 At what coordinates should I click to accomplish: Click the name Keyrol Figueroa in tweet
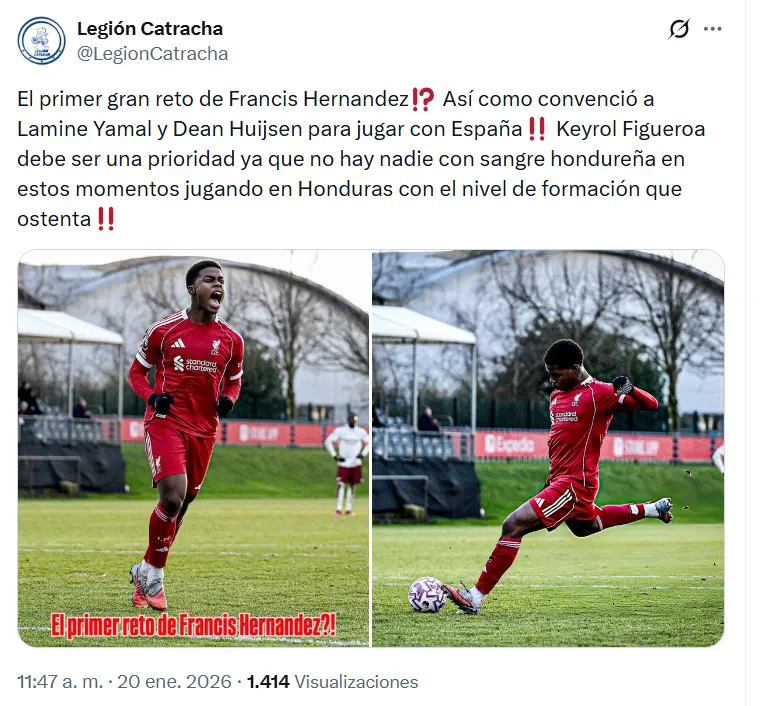pyautogui.click(x=630, y=129)
